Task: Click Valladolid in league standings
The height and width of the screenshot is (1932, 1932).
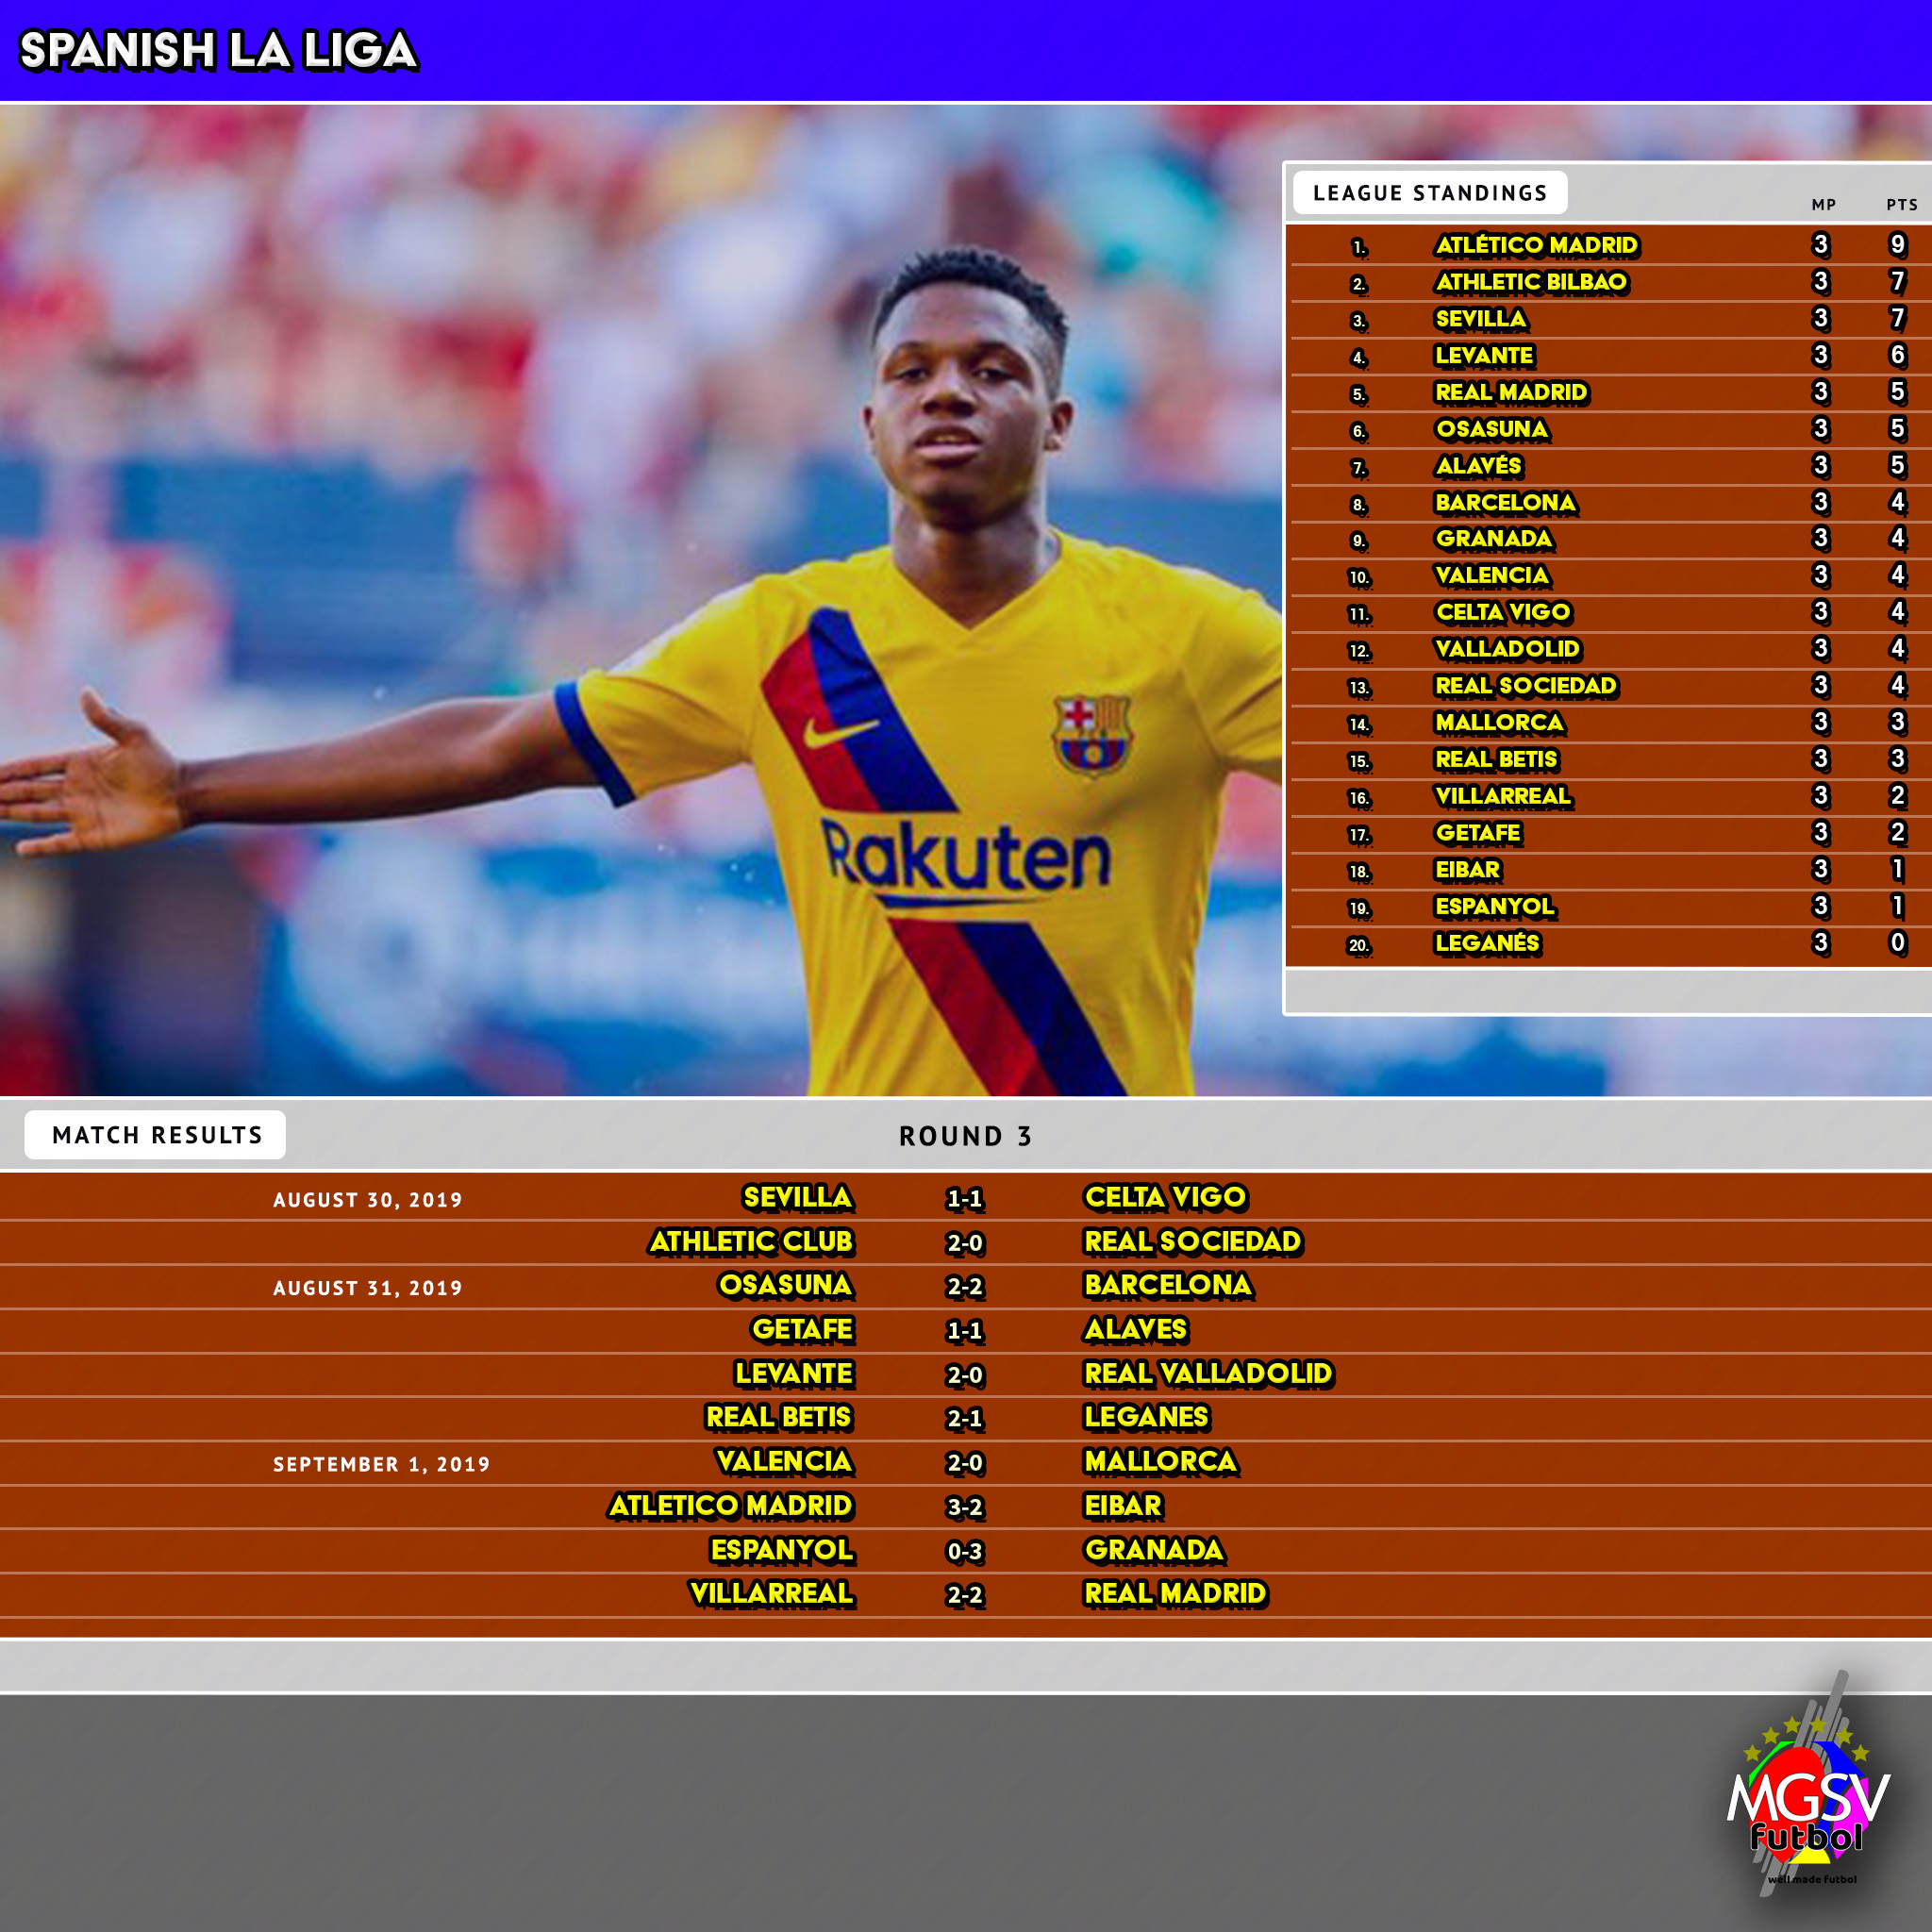Action: pyautogui.click(x=1508, y=649)
